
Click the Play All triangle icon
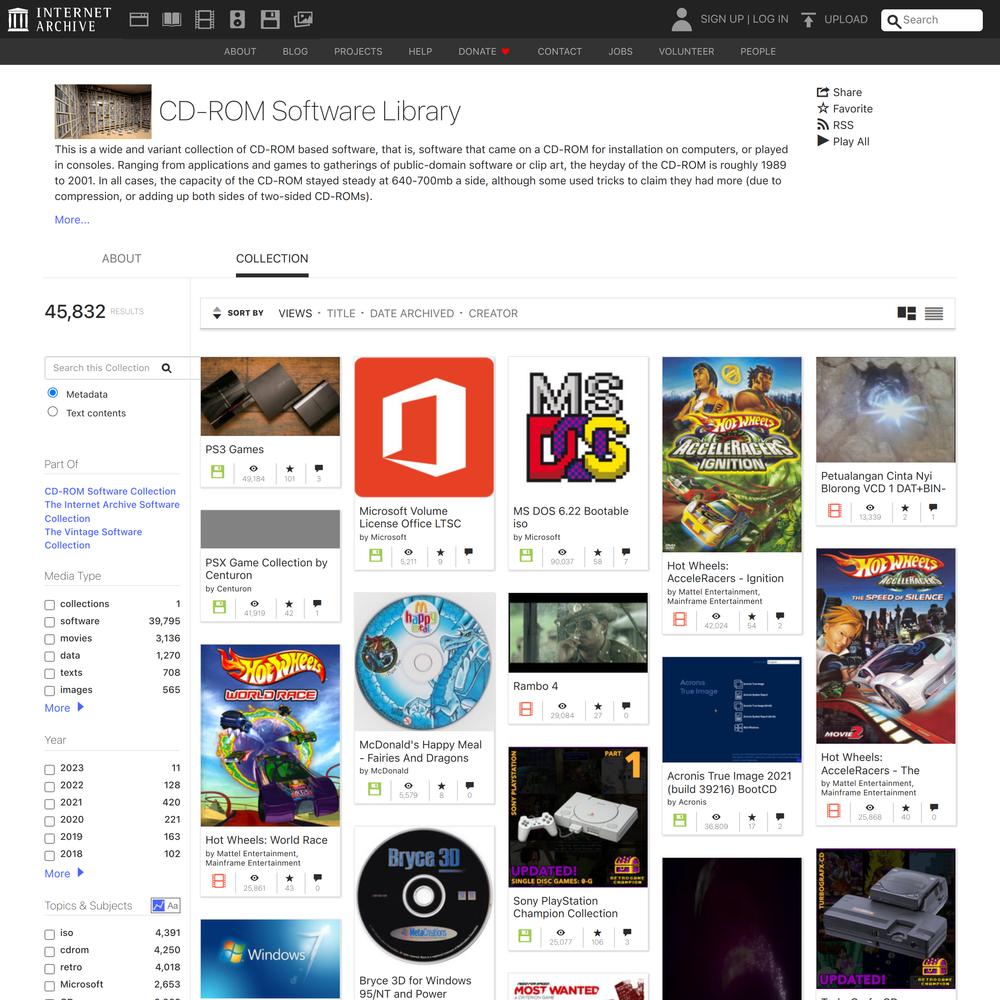tap(823, 141)
